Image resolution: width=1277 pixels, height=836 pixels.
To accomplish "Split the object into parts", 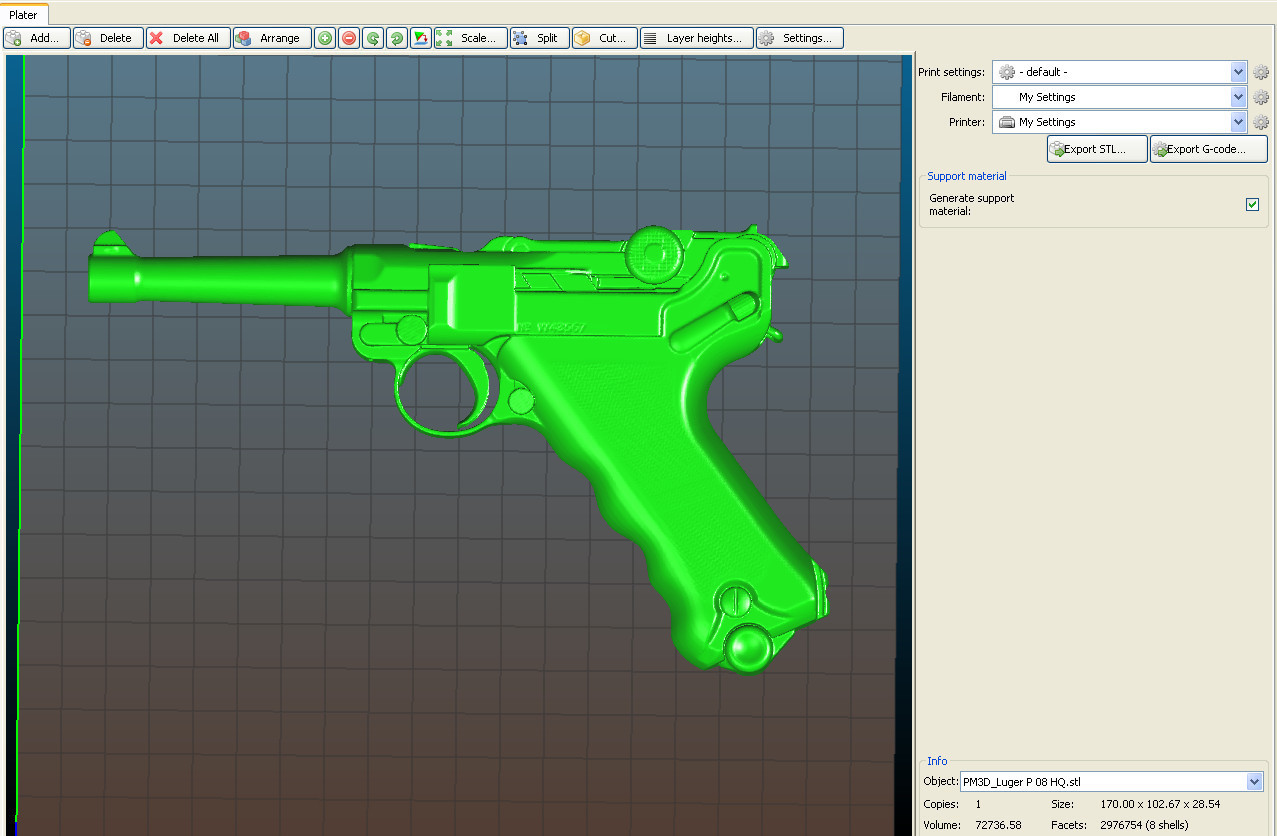I will (540, 38).
